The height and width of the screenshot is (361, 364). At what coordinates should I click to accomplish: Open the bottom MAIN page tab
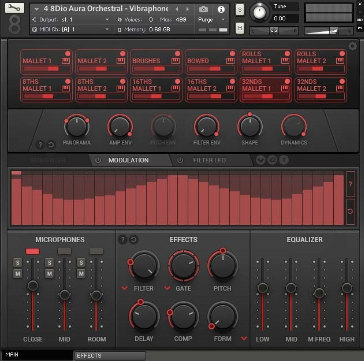coord(37,356)
